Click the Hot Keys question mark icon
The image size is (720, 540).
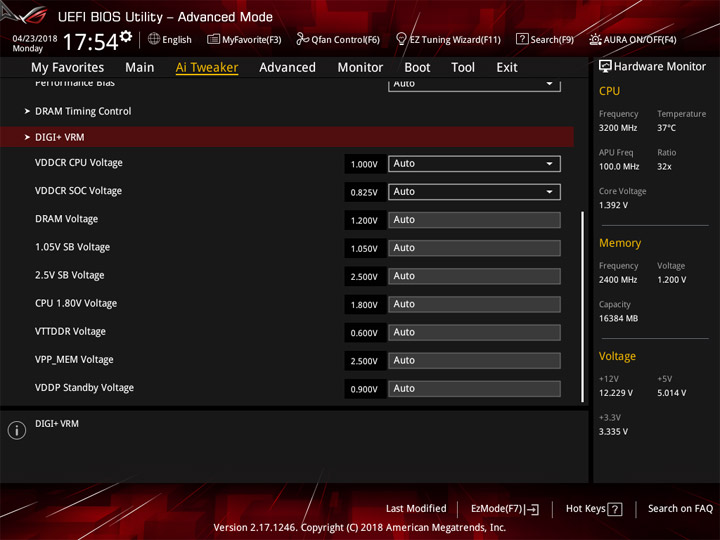point(615,509)
